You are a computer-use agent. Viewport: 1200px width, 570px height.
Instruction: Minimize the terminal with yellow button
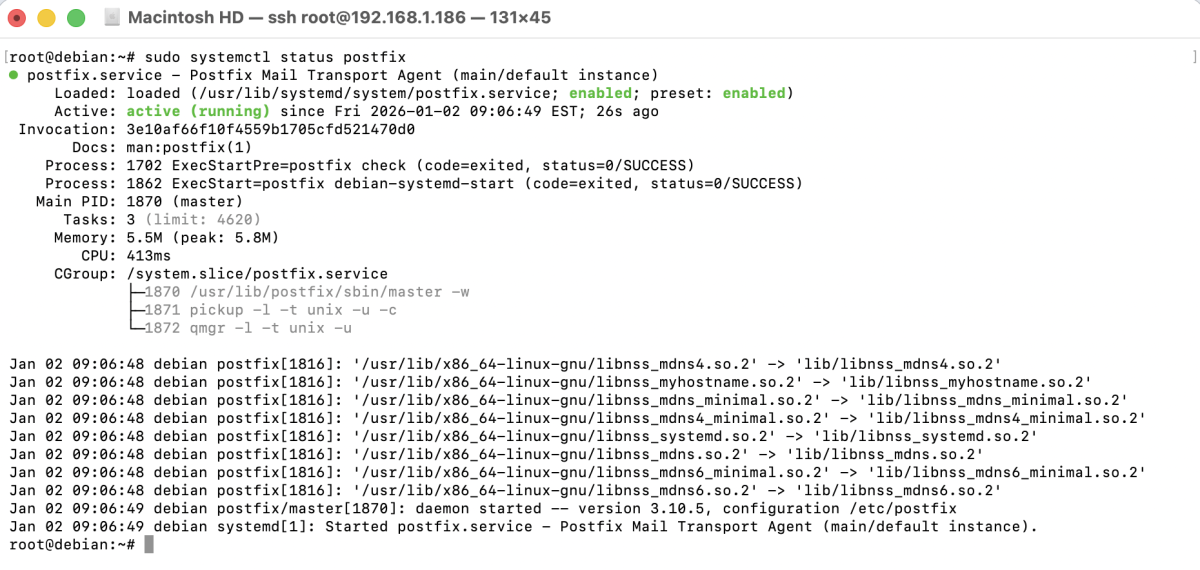tap(46, 18)
